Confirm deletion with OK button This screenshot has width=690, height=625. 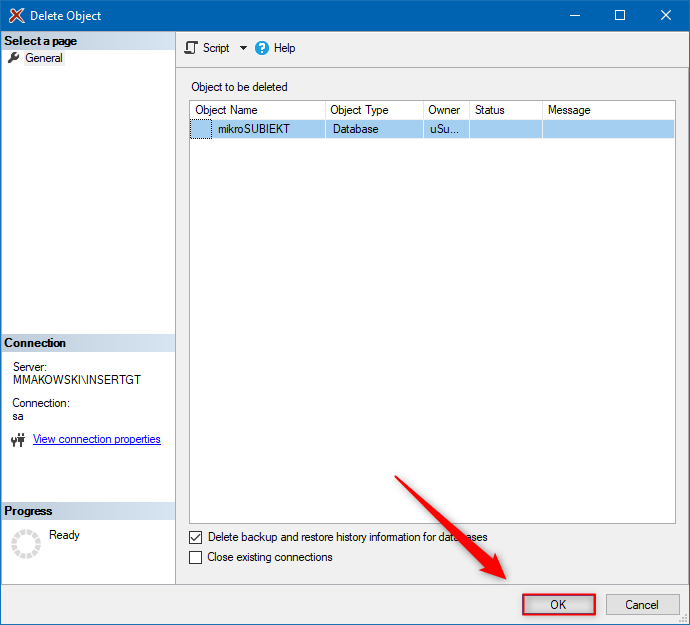coord(558,604)
